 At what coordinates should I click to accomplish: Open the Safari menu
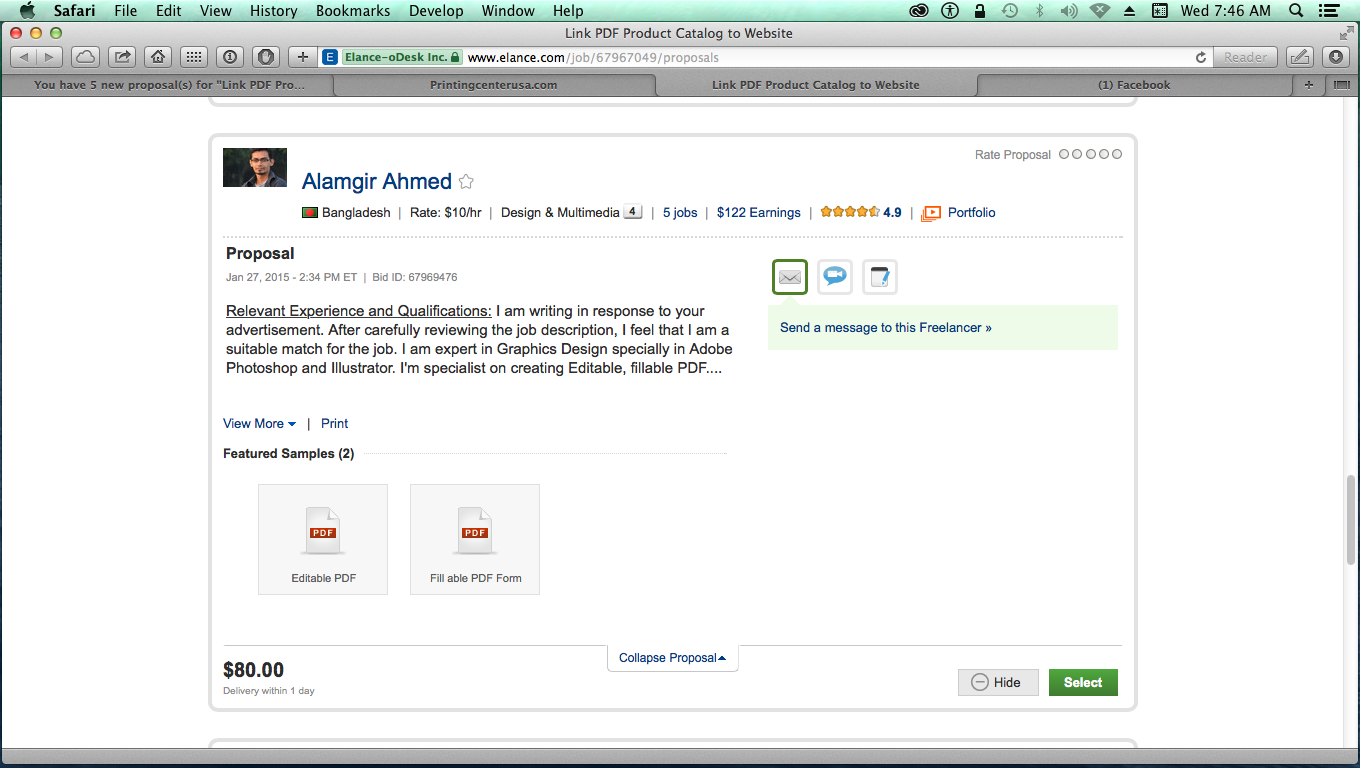(74, 11)
